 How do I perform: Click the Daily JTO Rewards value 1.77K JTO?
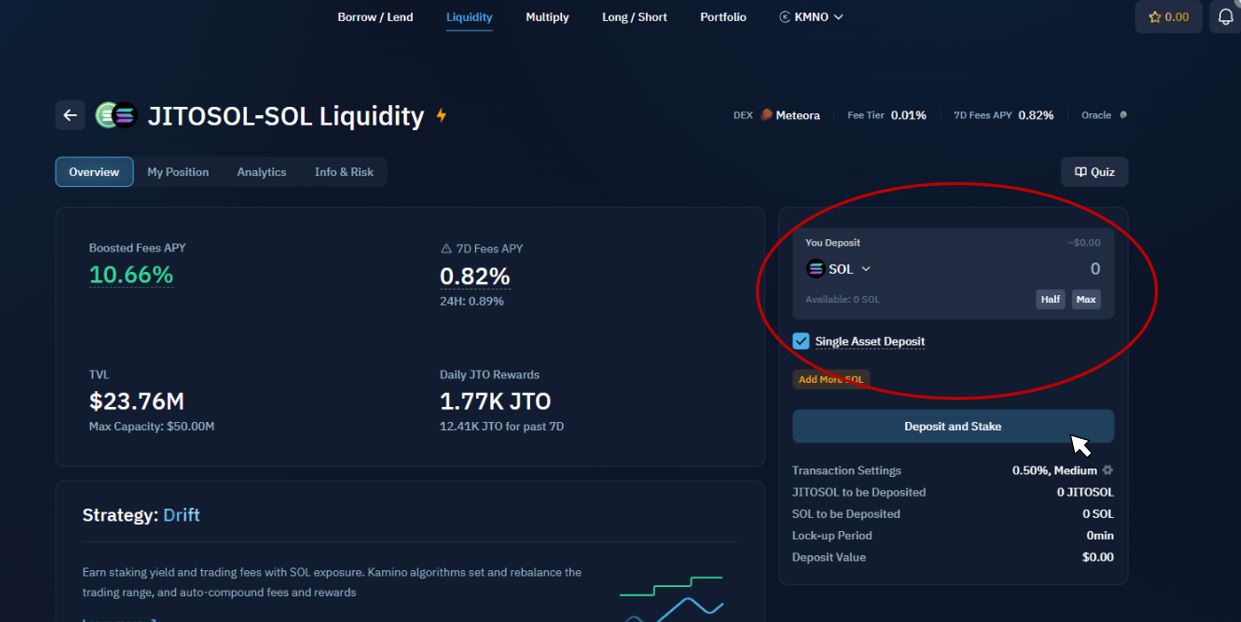click(x=495, y=401)
